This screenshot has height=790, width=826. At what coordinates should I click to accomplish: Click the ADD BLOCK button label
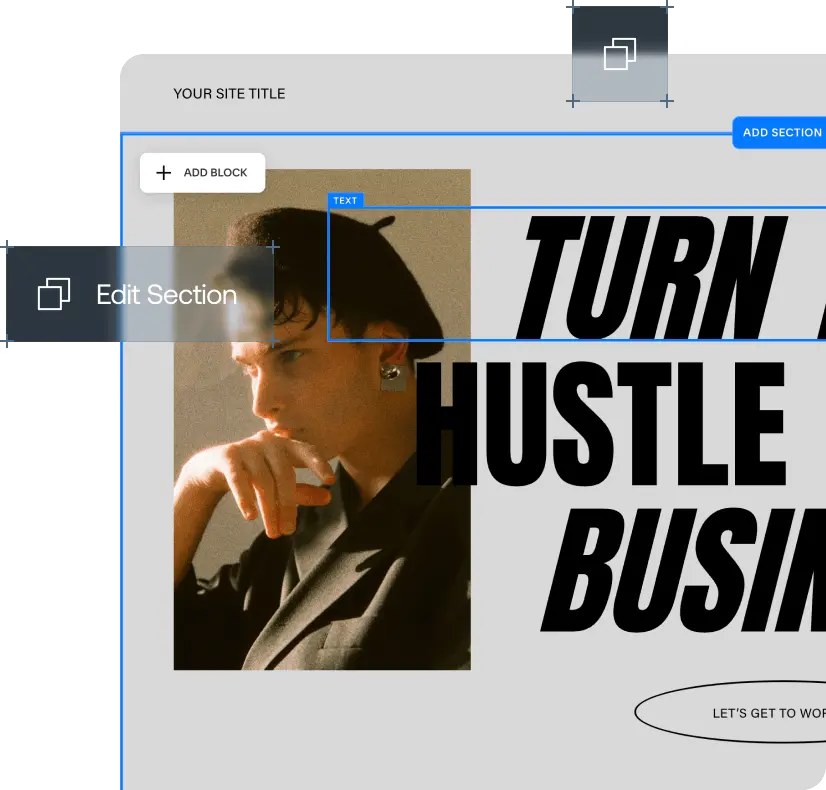coord(215,173)
